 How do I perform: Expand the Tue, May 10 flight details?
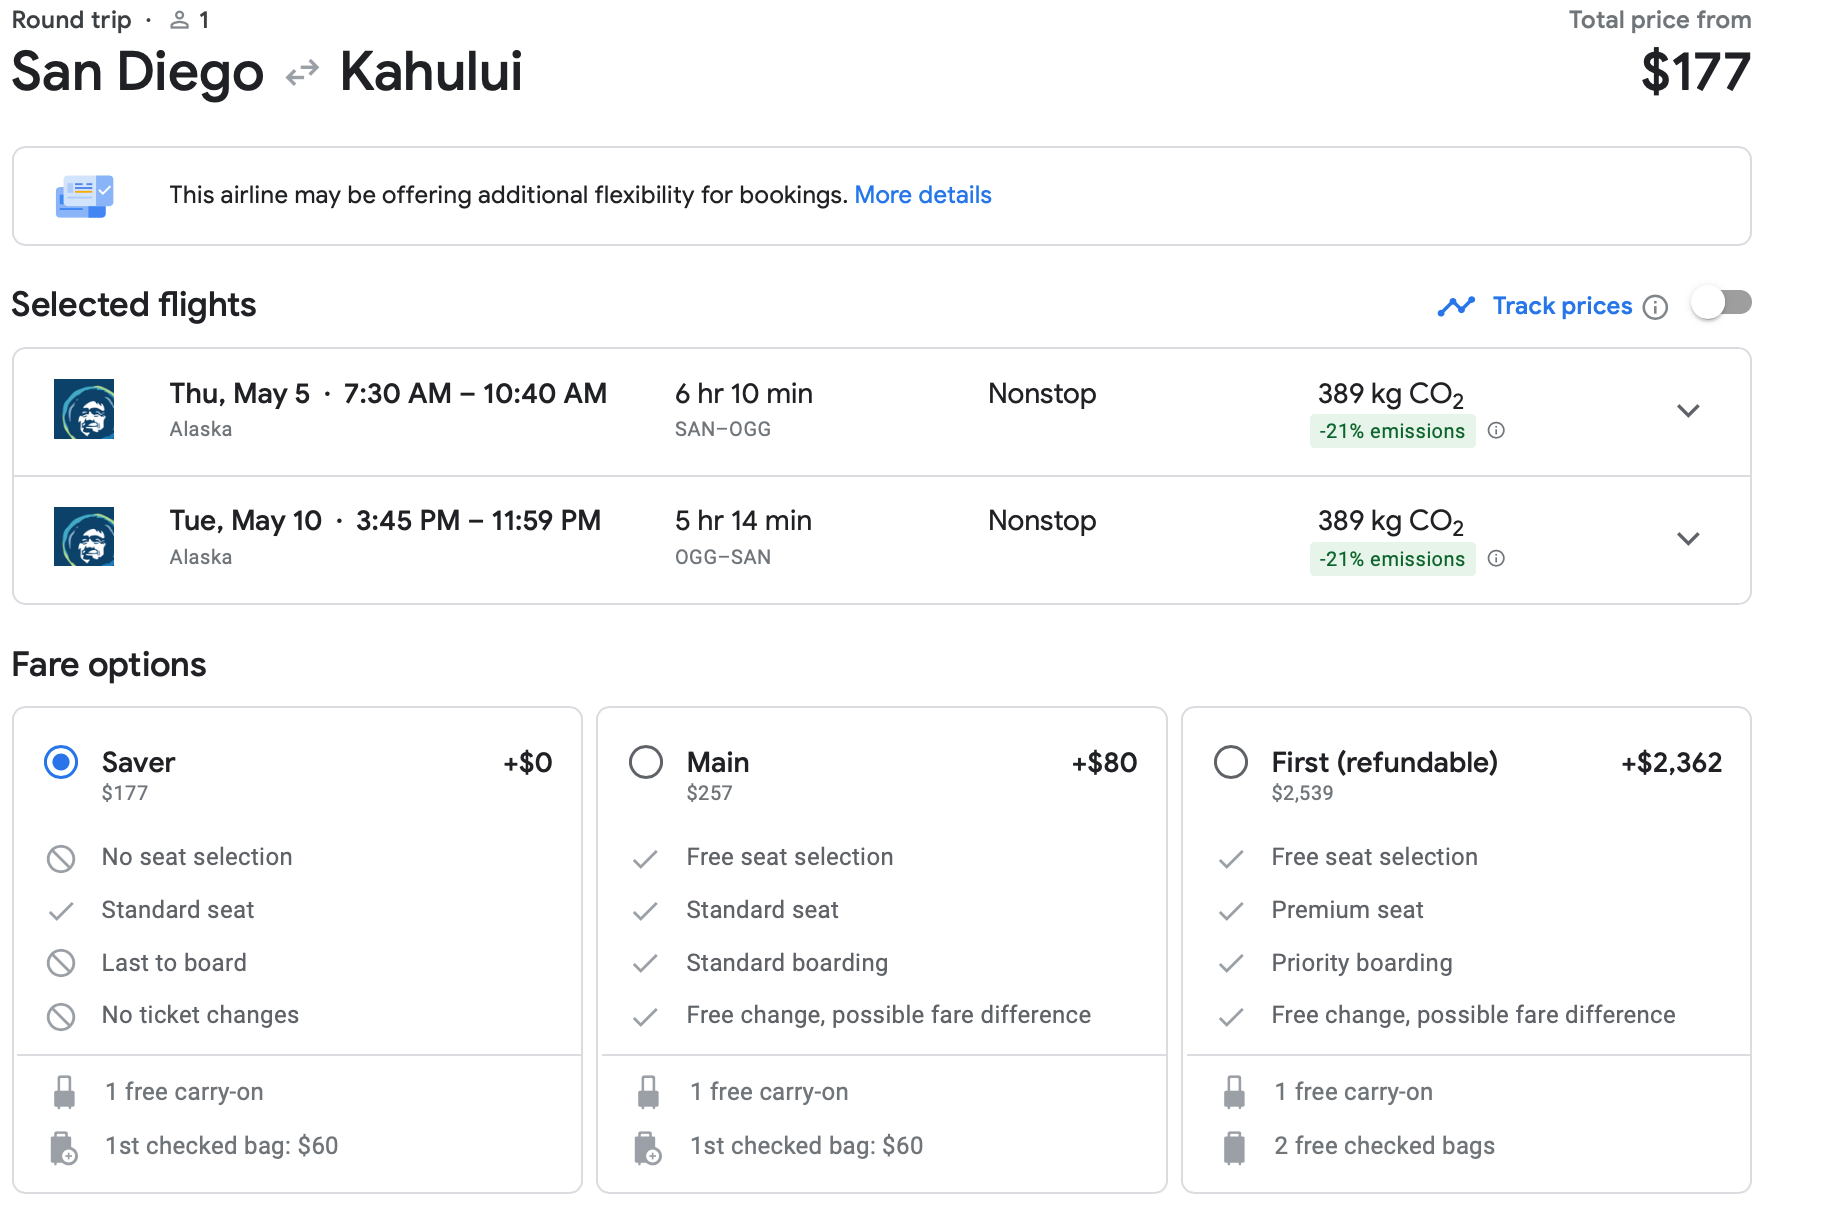1688,539
